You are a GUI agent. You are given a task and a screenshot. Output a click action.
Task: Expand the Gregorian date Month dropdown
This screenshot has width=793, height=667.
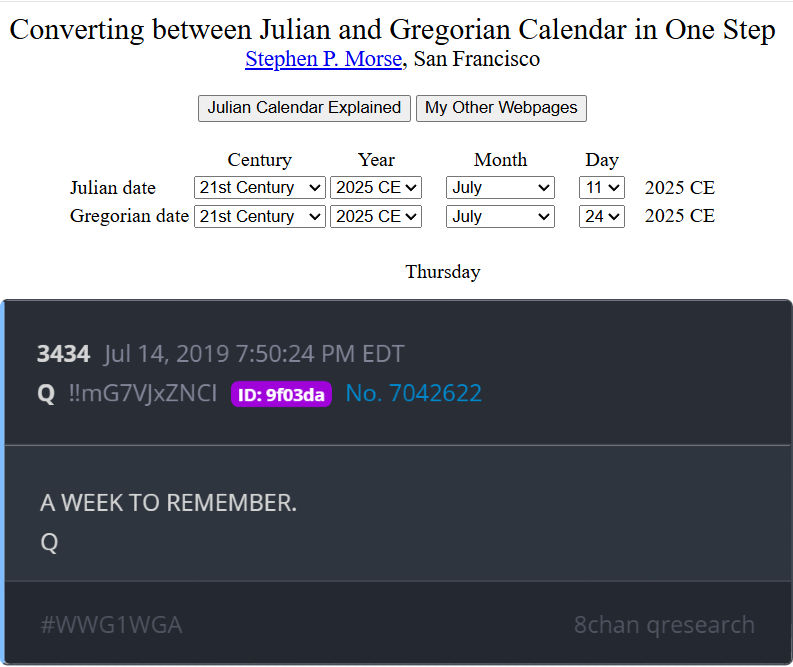500,216
